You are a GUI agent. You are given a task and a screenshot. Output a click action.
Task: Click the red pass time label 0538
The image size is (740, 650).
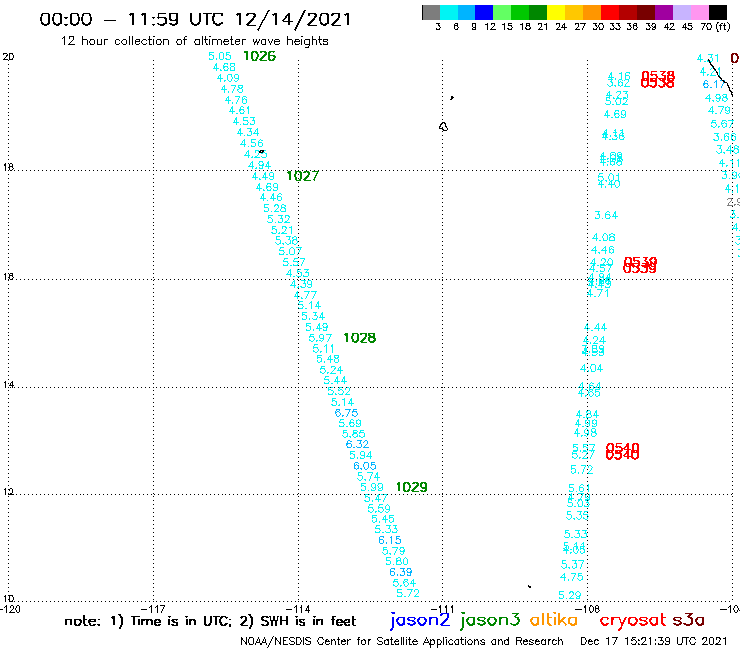658,79
